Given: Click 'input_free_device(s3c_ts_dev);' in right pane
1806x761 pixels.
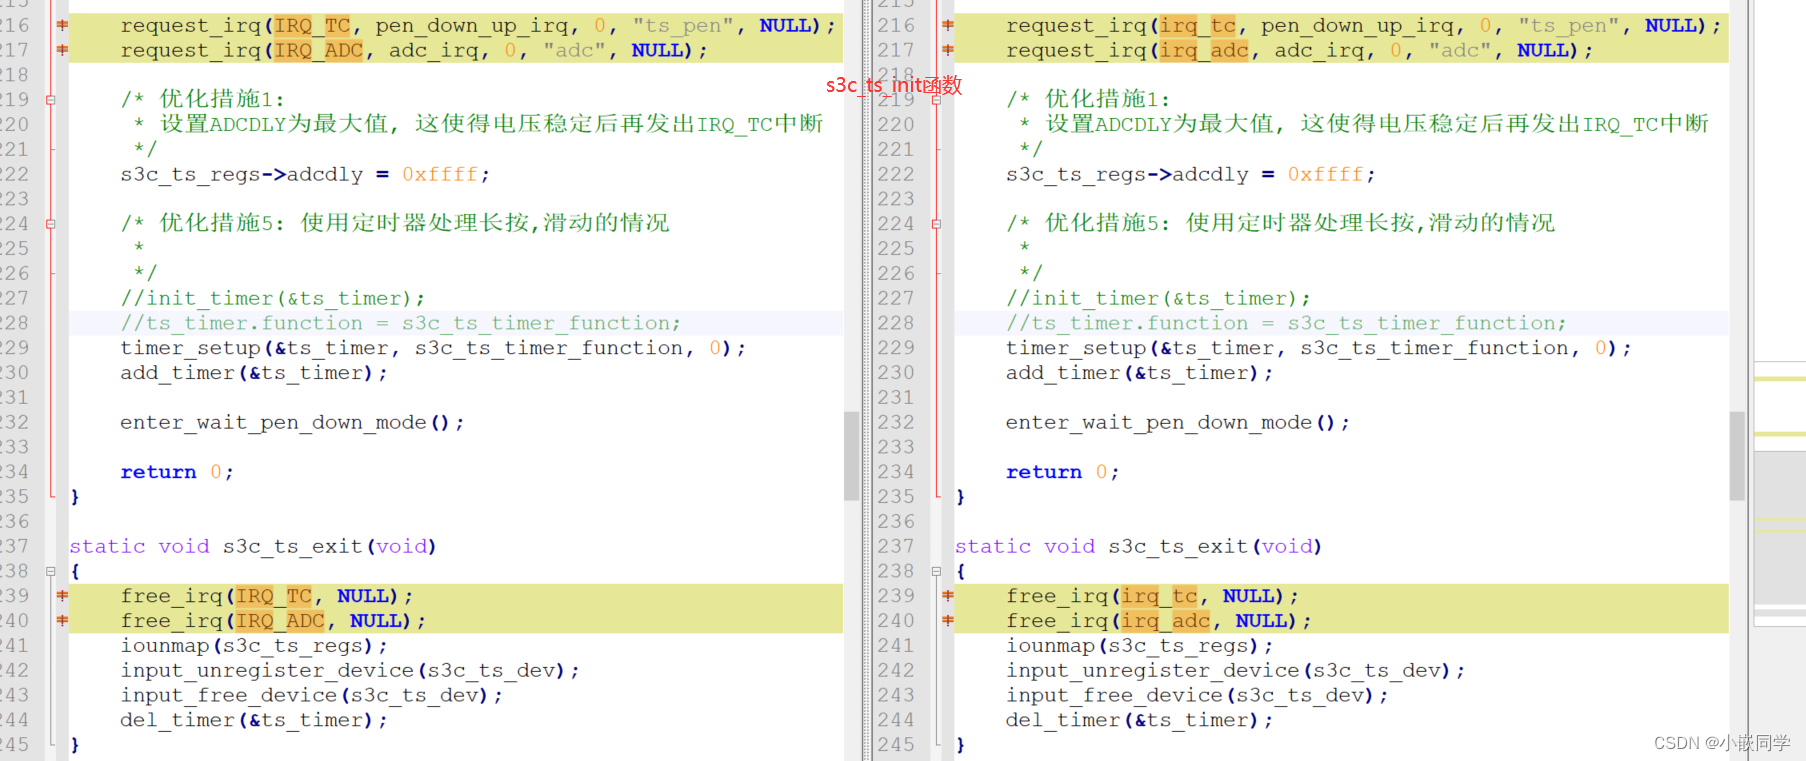Looking at the screenshot, I should point(1198,695).
